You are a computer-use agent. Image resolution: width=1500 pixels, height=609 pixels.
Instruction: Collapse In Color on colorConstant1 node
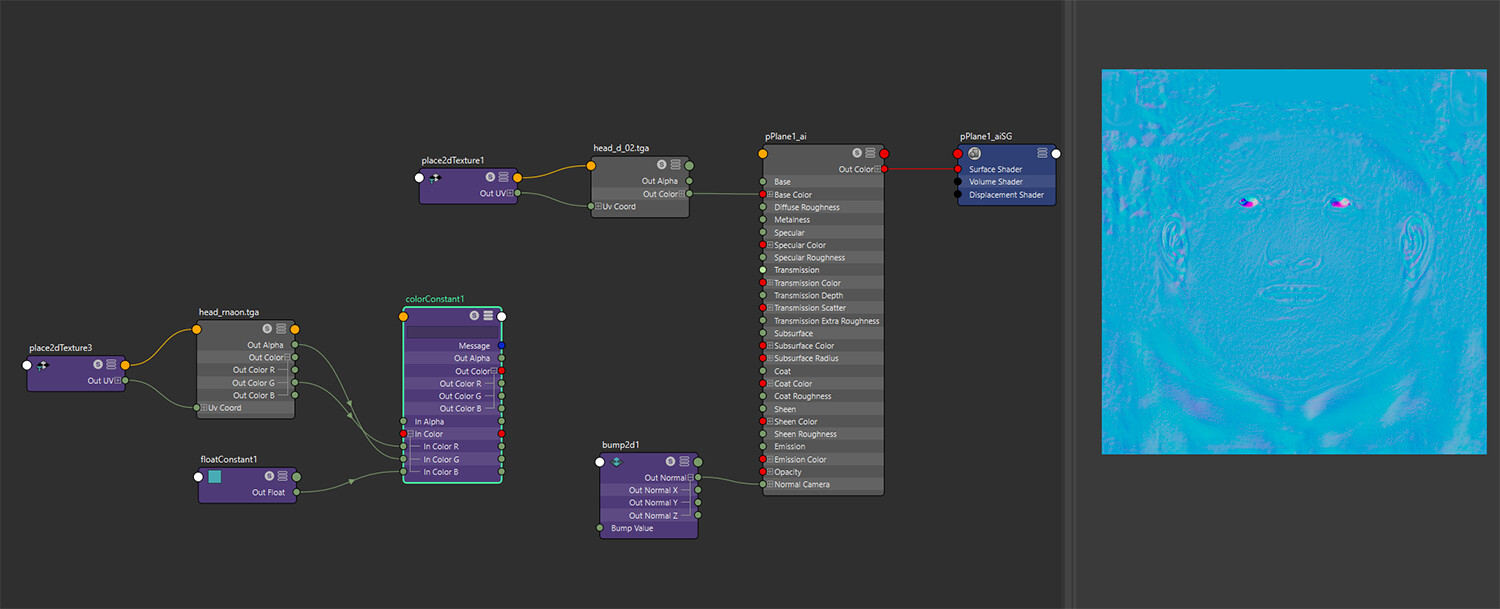click(410, 434)
